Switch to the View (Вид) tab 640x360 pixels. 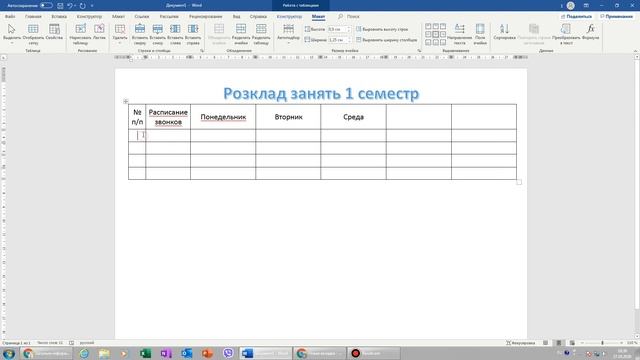coord(236,16)
